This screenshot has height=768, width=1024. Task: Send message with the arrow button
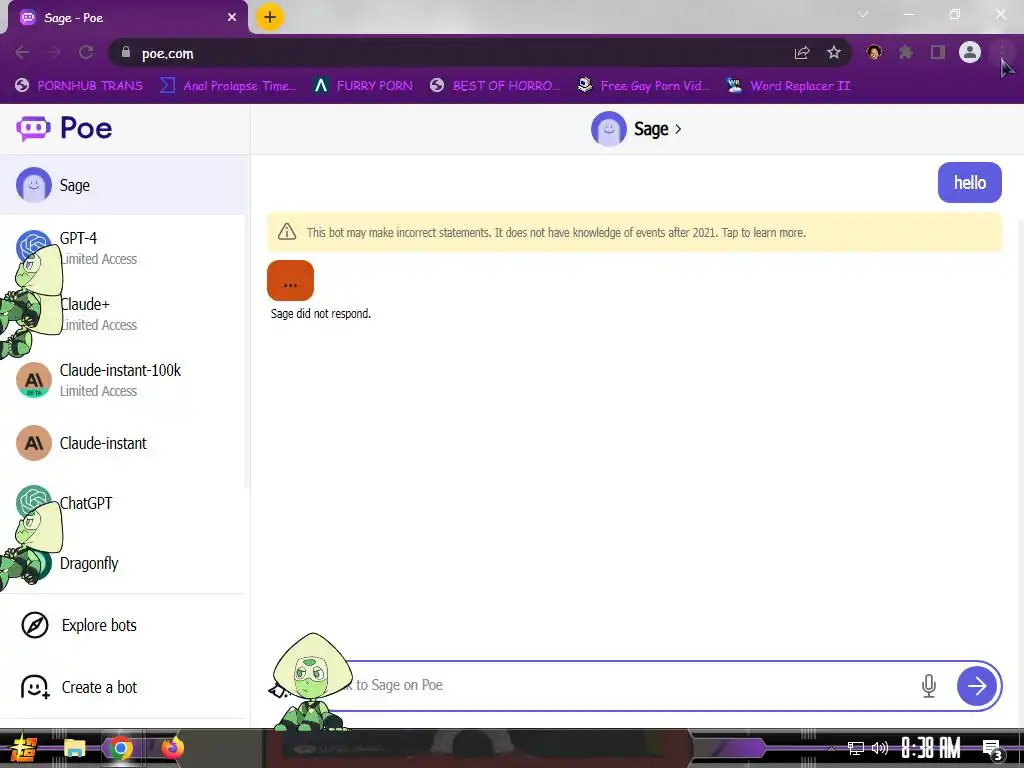pos(977,686)
